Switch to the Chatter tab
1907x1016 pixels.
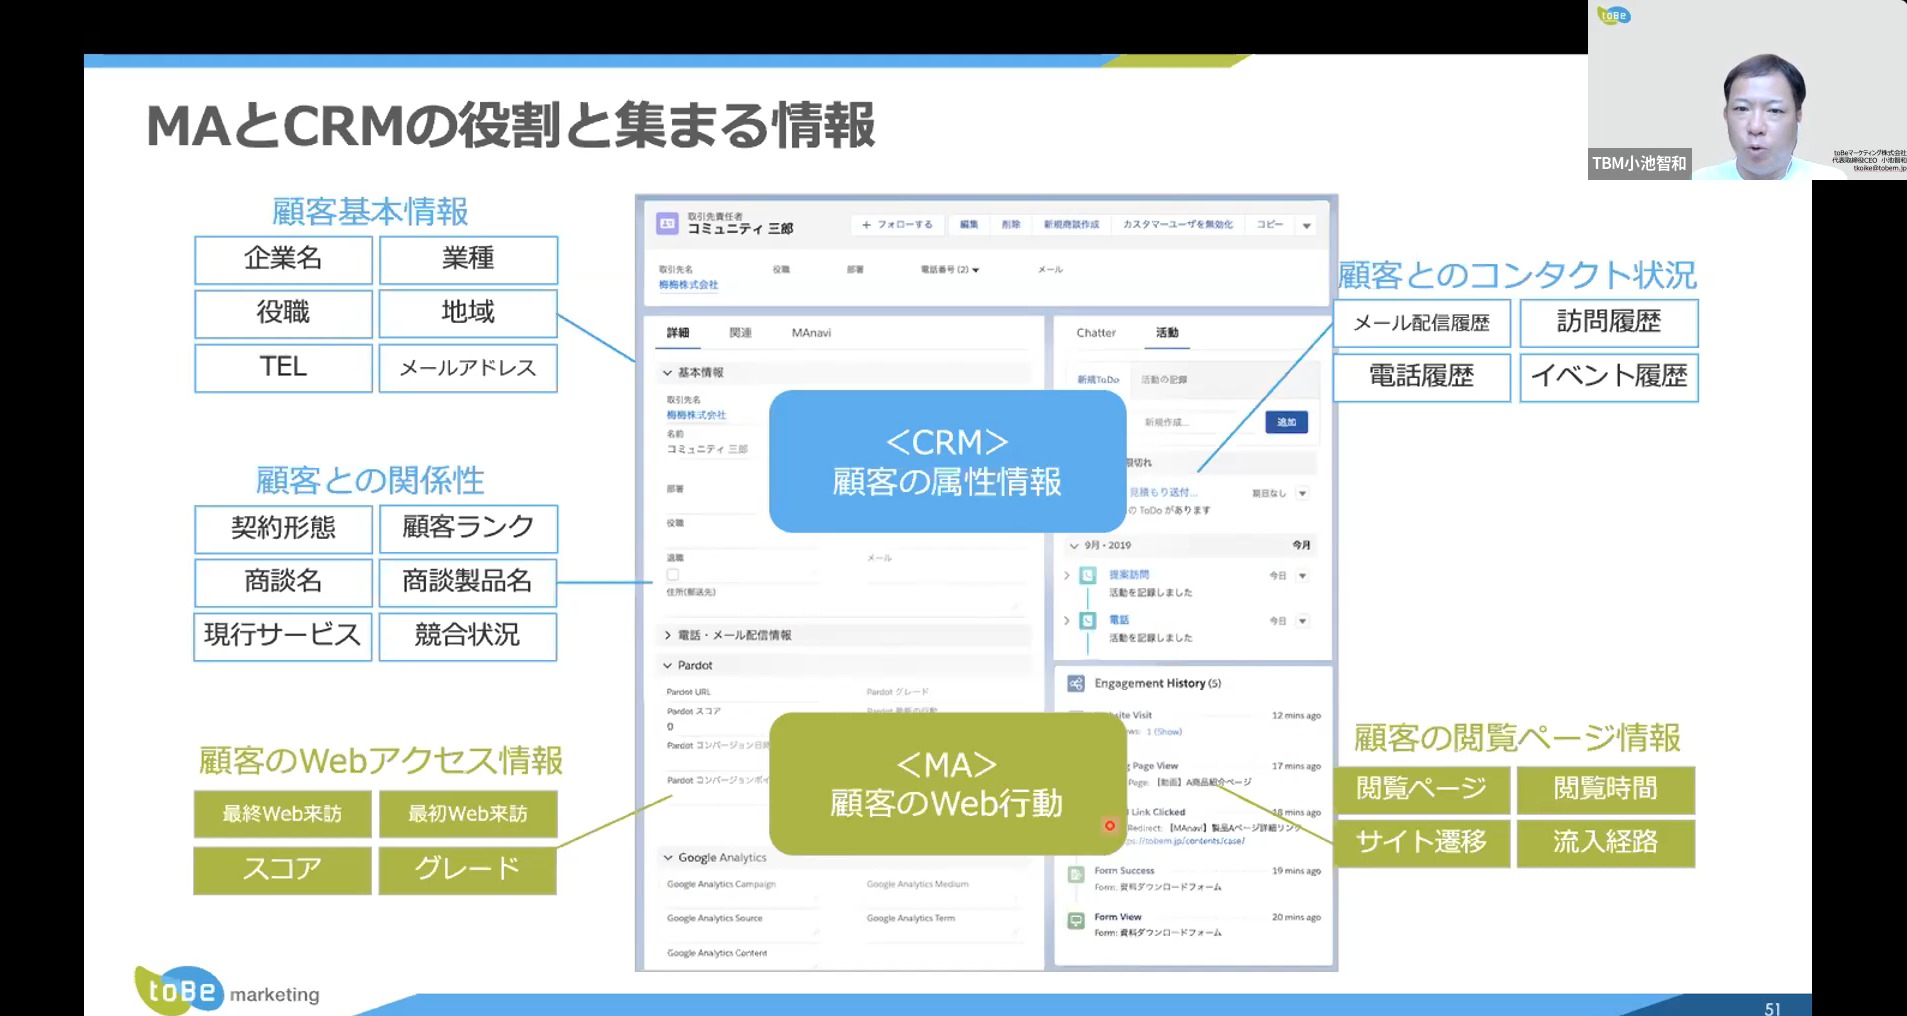[1096, 333]
